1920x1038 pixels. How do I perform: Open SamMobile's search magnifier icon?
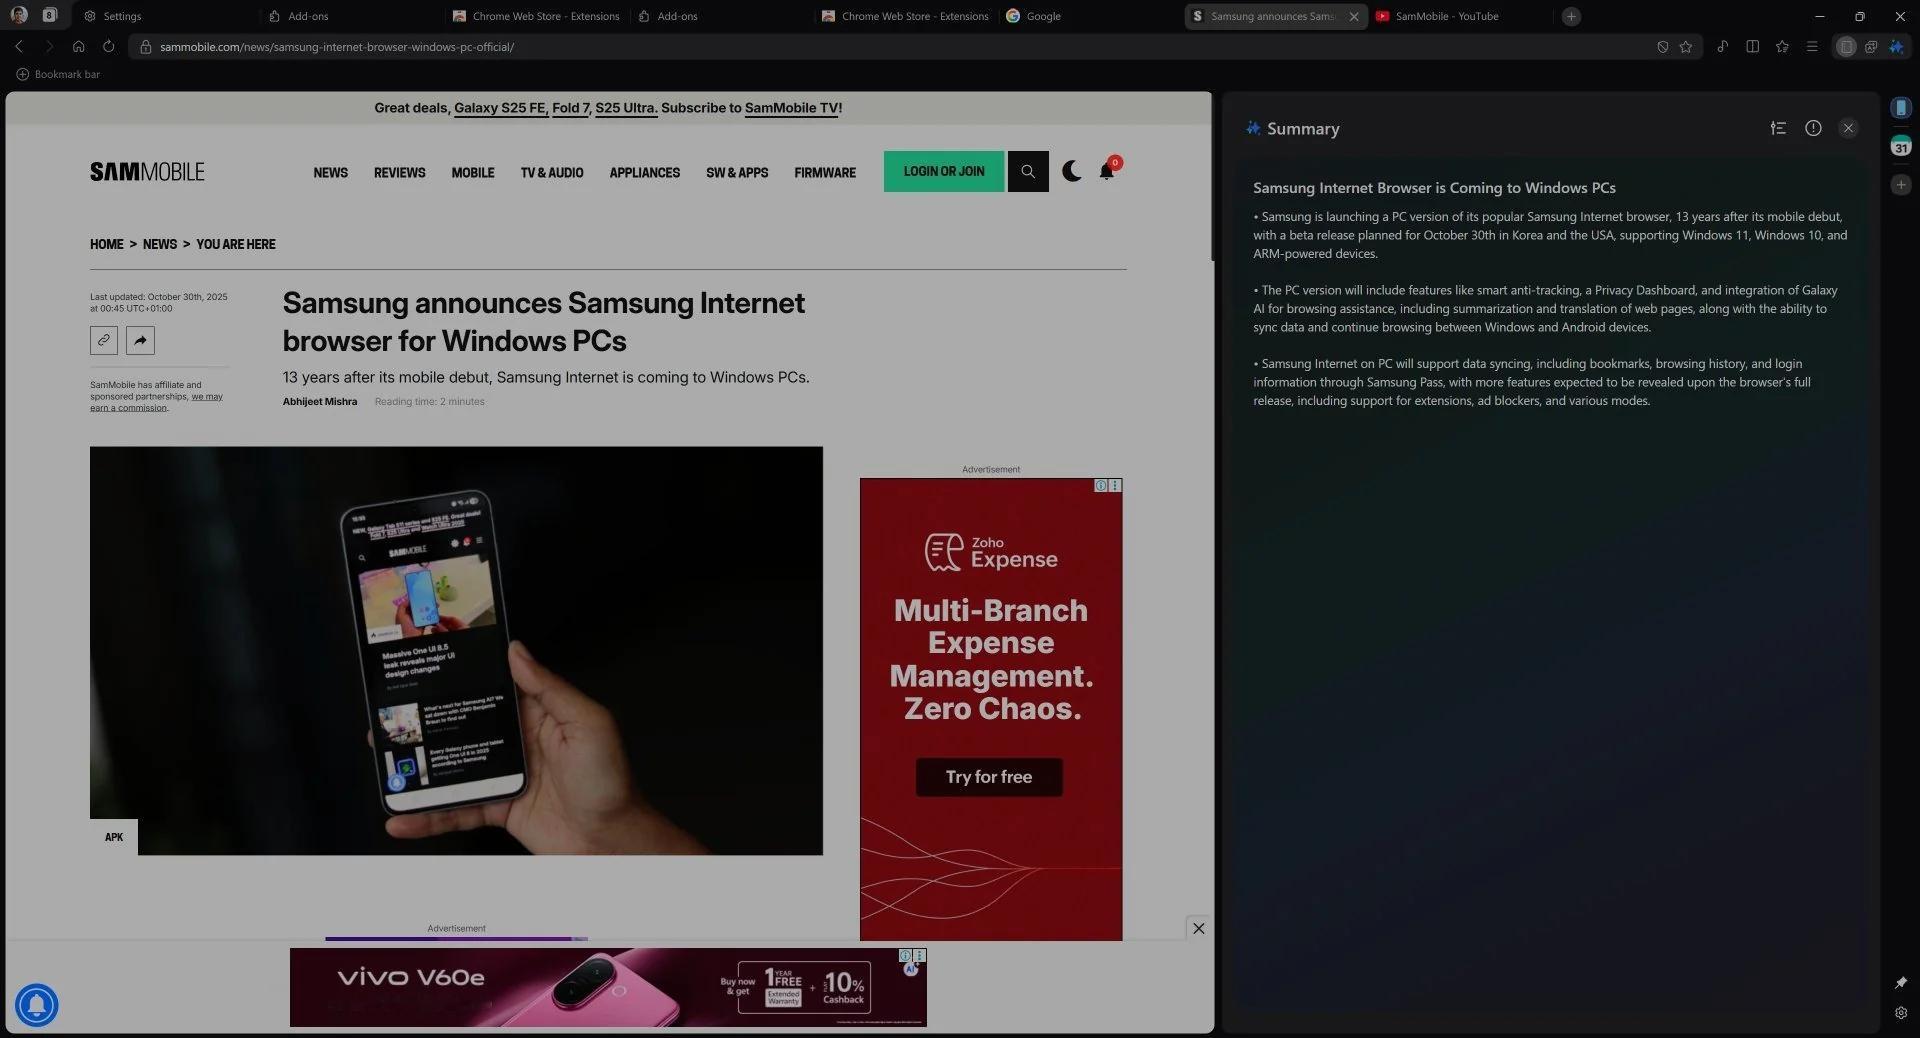click(1027, 171)
